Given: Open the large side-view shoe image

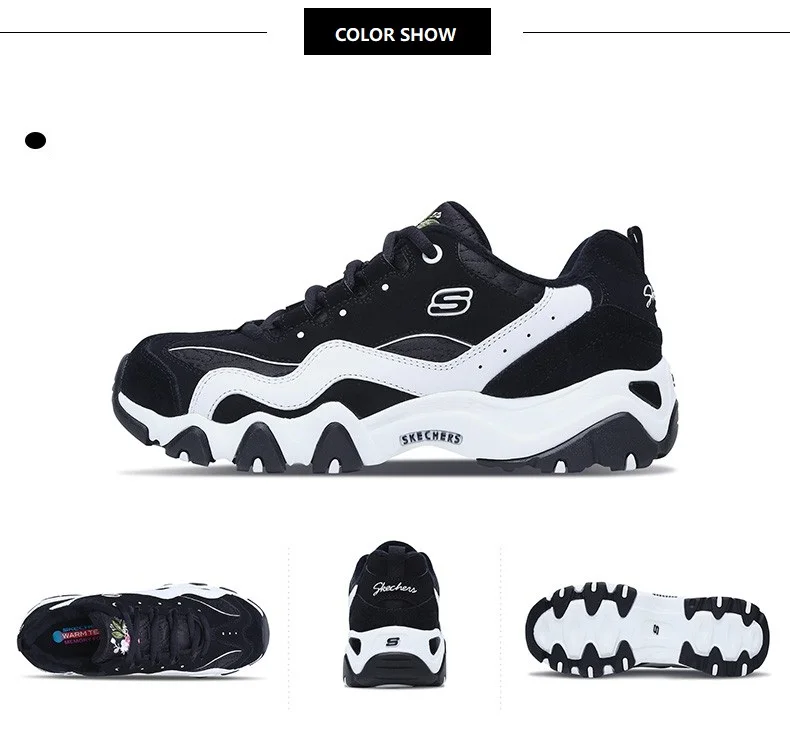Looking at the screenshot, I should click(x=396, y=337).
